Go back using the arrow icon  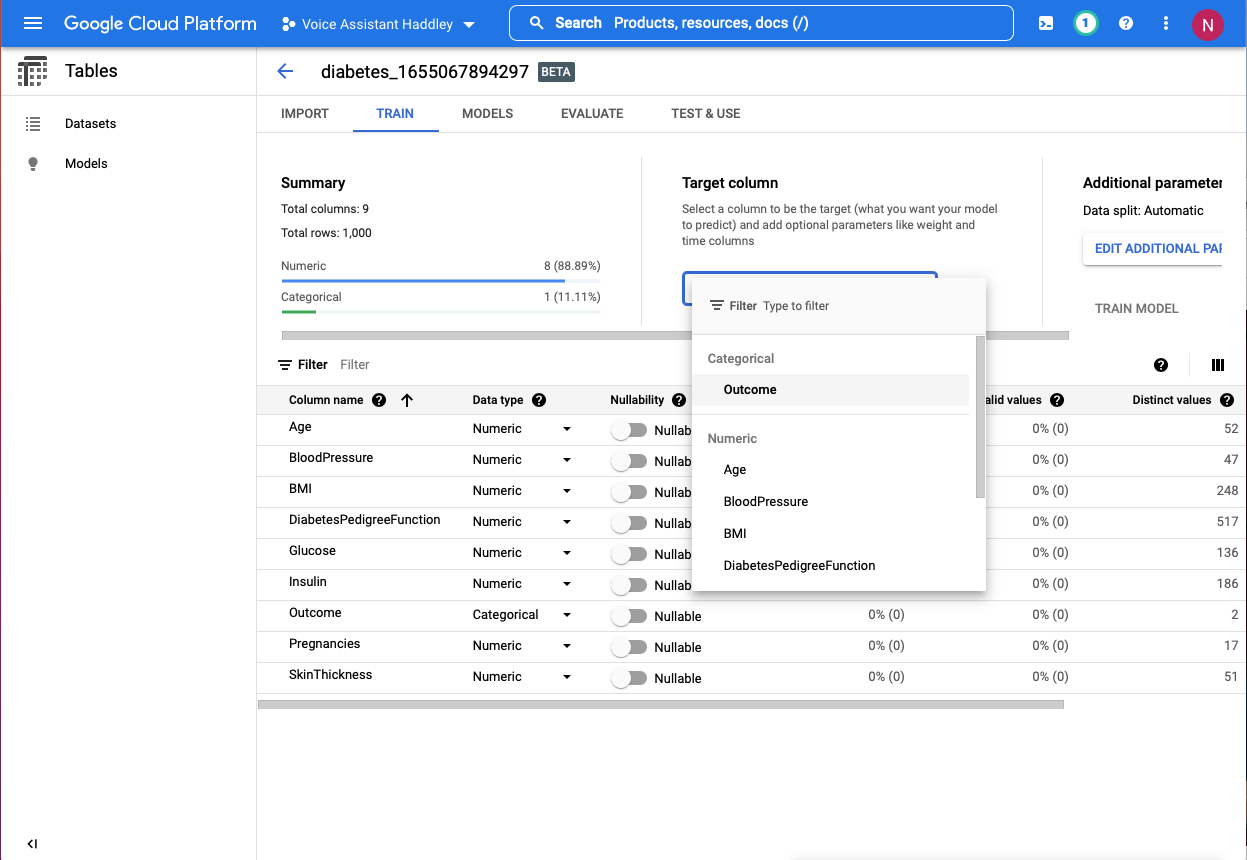pos(285,71)
